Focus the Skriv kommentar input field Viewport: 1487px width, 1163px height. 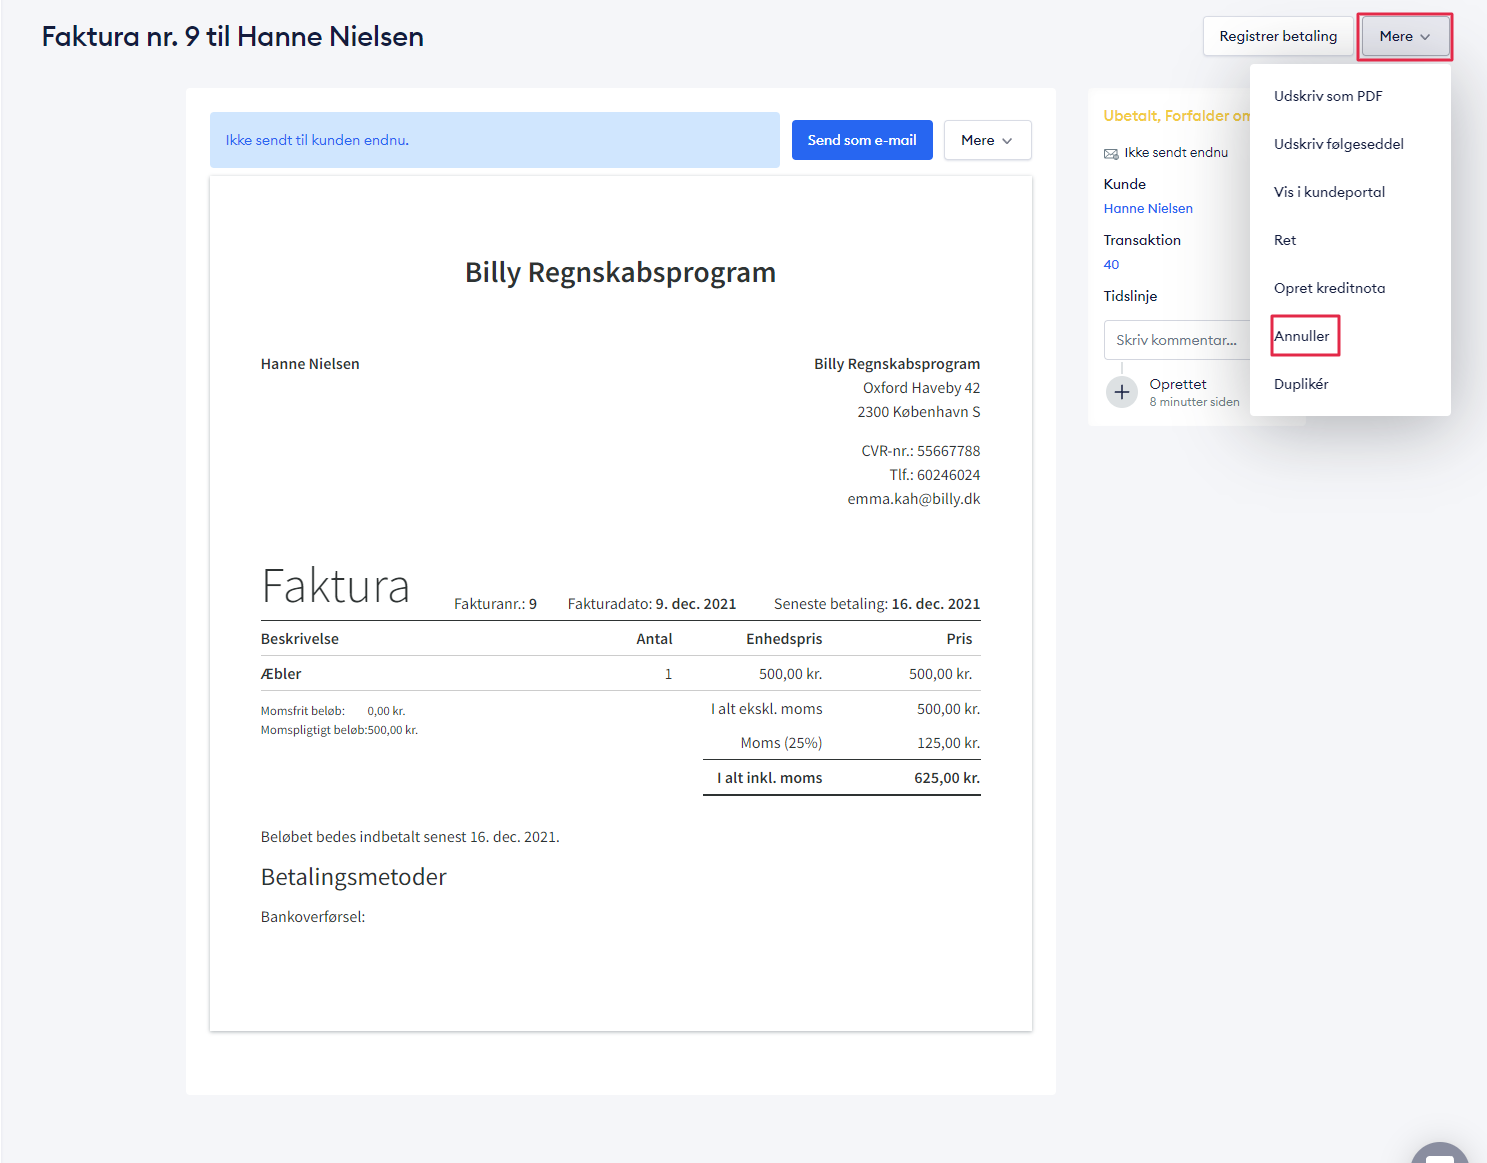(x=1177, y=340)
